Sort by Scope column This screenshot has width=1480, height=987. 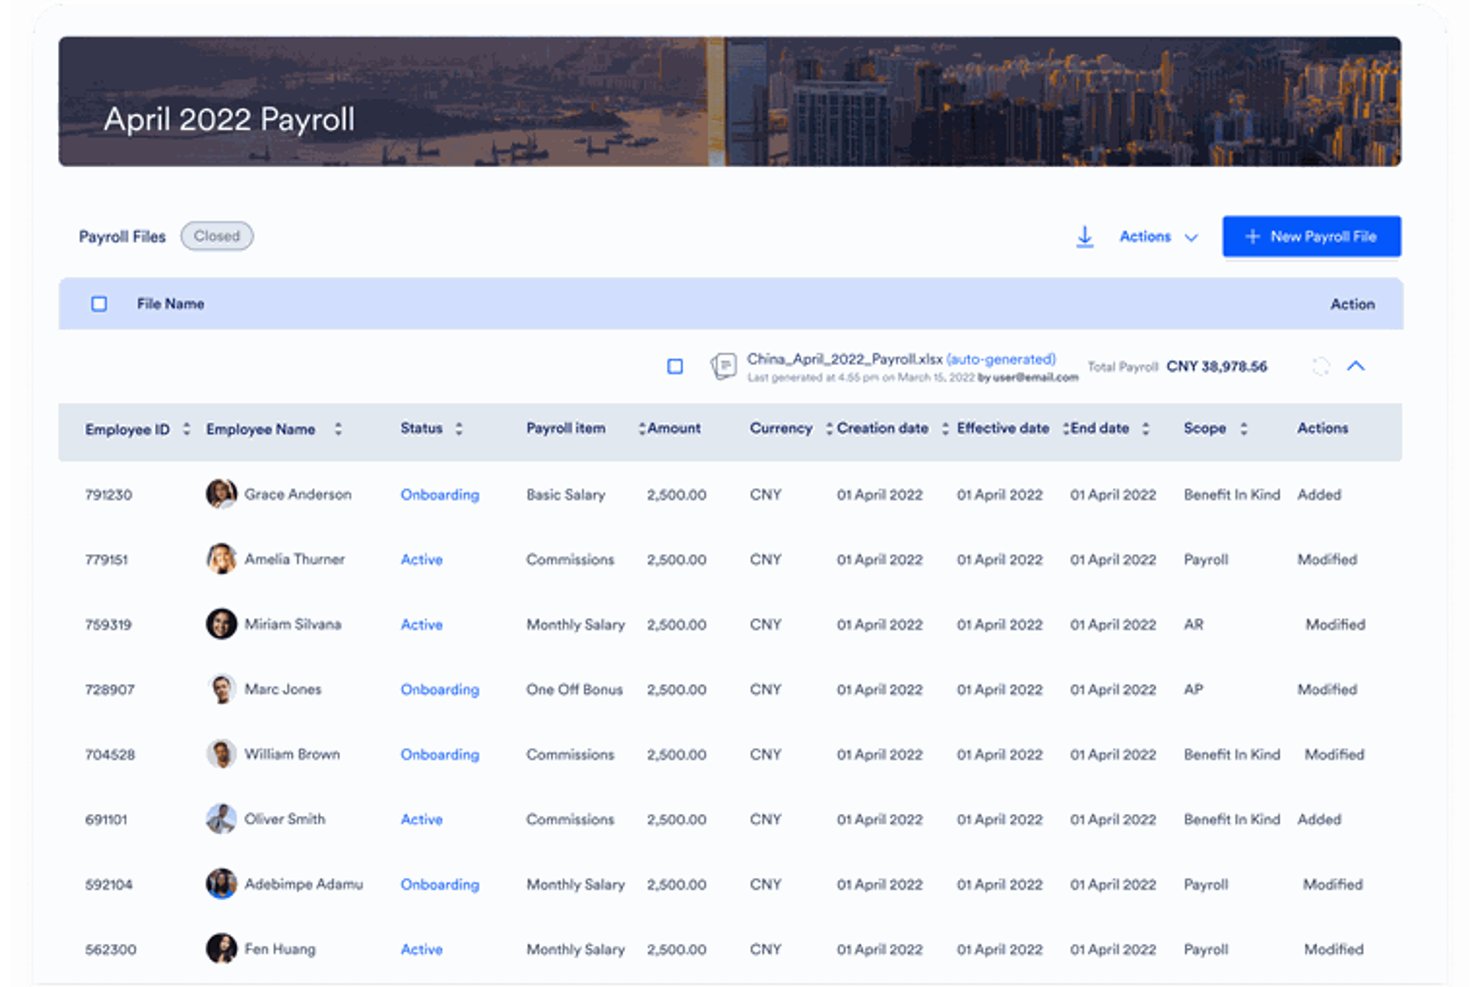pos(1244,429)
